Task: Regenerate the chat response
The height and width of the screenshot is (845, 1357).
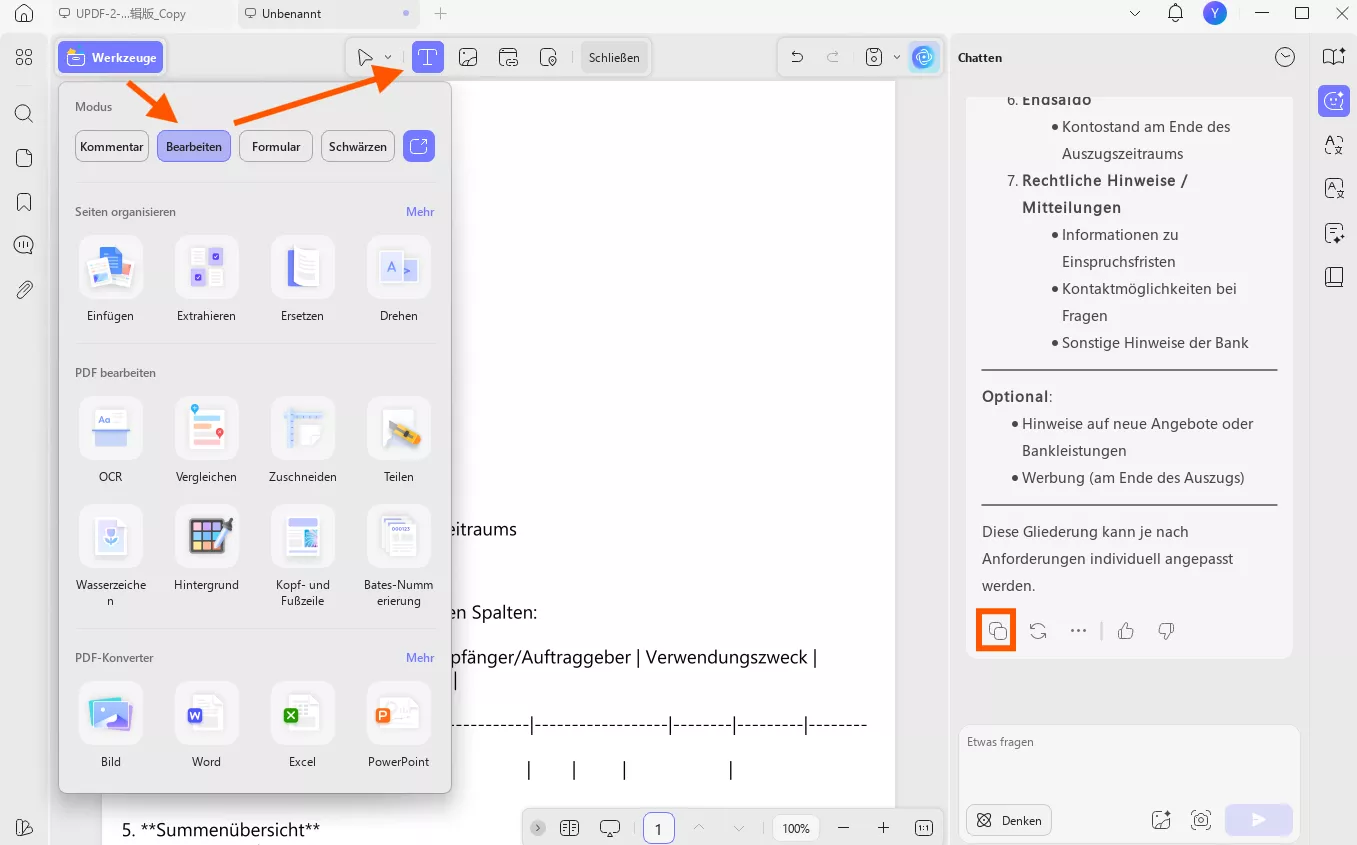Action: 1038,631
